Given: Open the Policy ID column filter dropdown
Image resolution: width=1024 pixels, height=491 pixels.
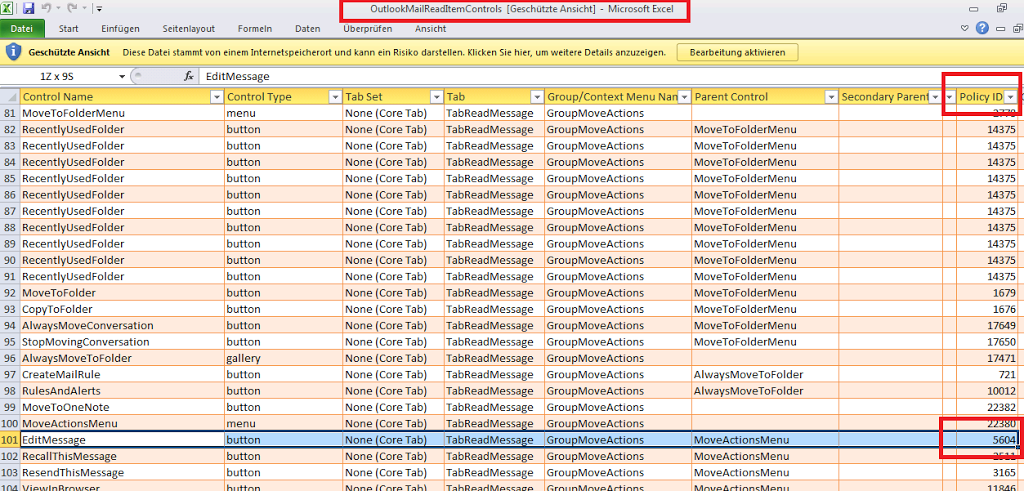Looking at the screenshot, I should 1010,97.
